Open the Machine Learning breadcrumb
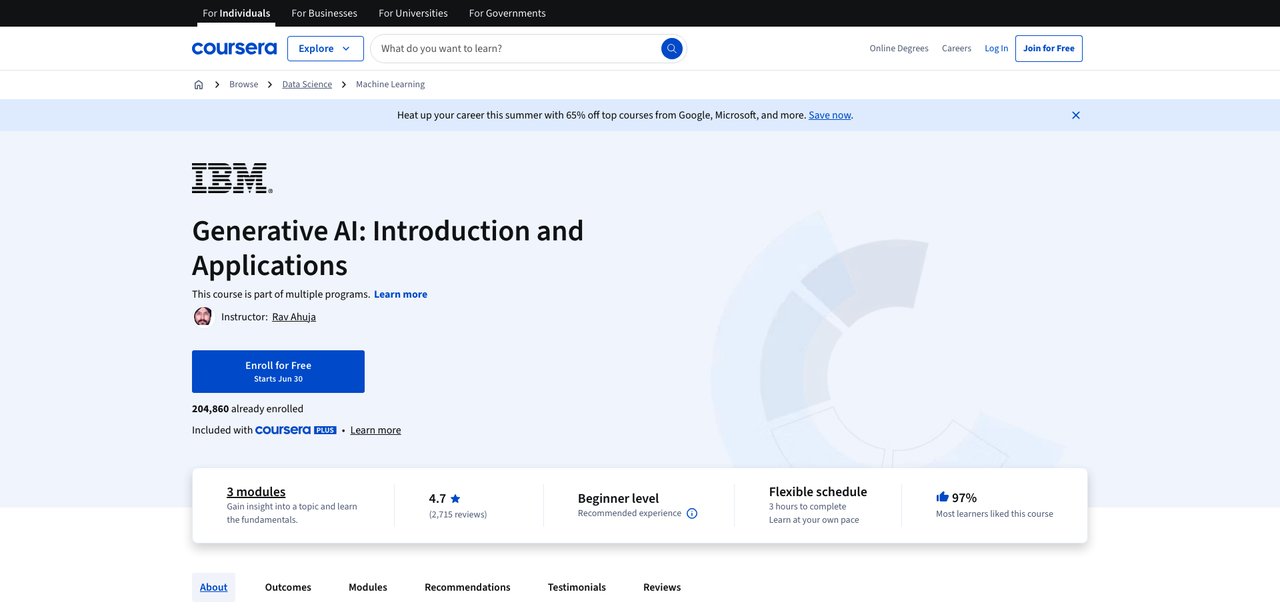 (390, 85)
